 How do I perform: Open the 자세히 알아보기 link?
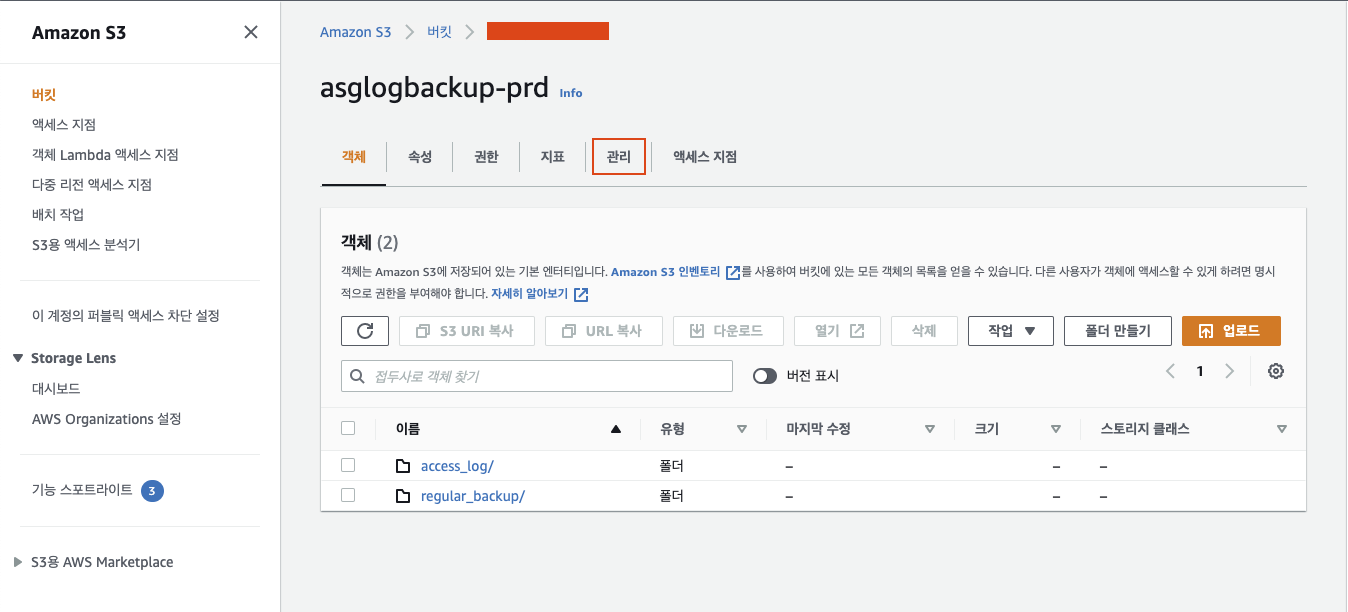[x=529, y=294]
